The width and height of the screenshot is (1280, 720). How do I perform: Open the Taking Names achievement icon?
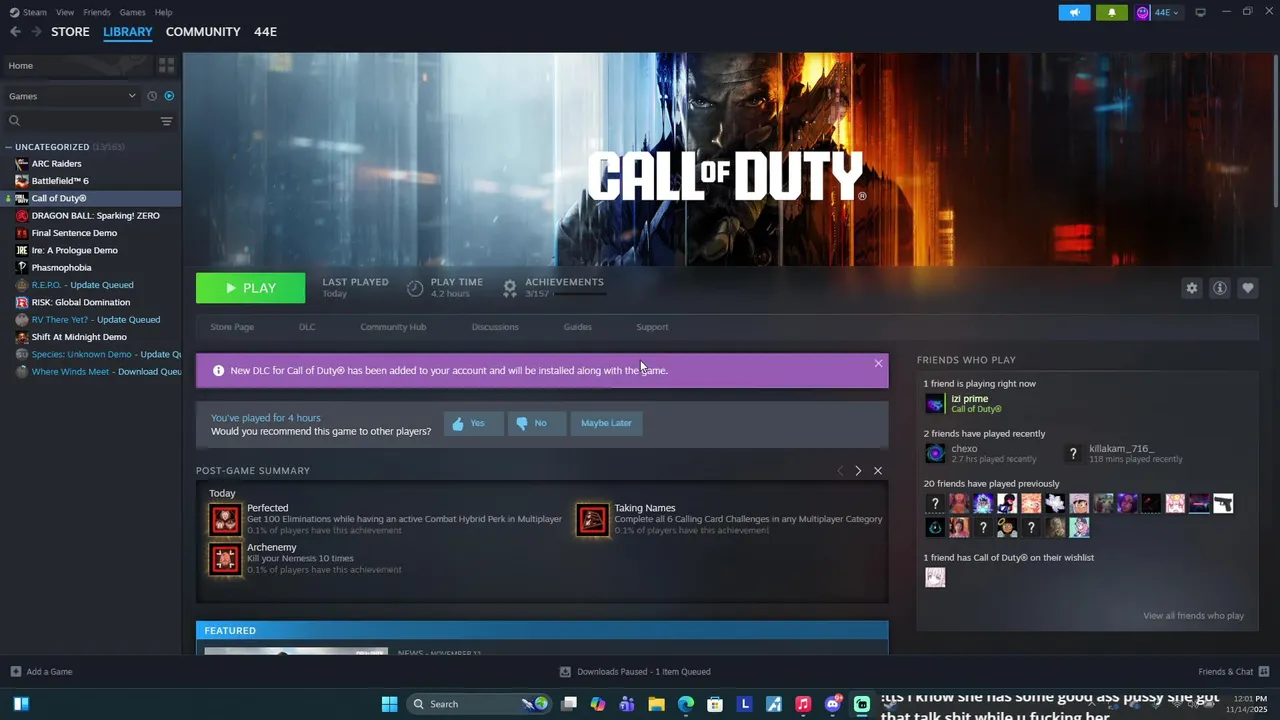(592, 520)
